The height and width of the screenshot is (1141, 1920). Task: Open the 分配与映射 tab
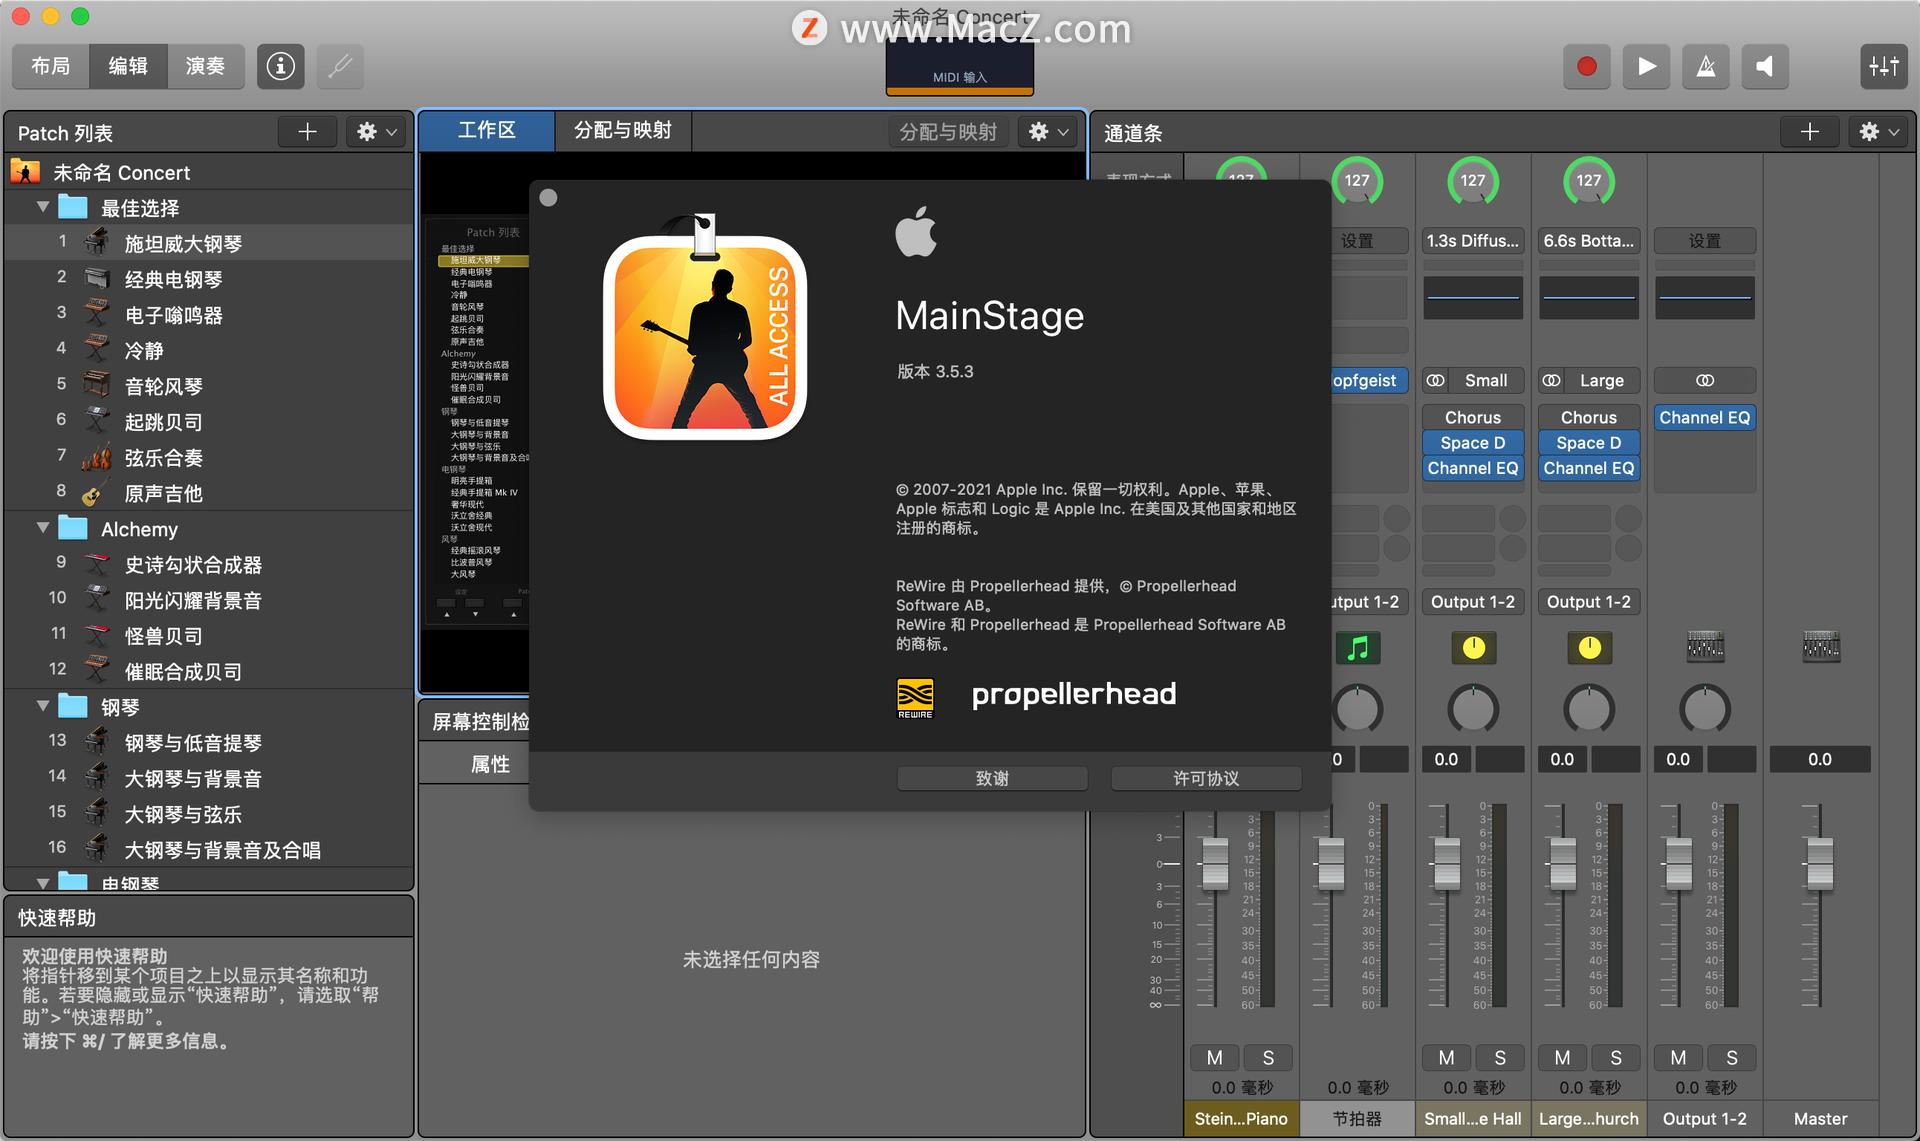pyautogui.click(x=622, y=131)
